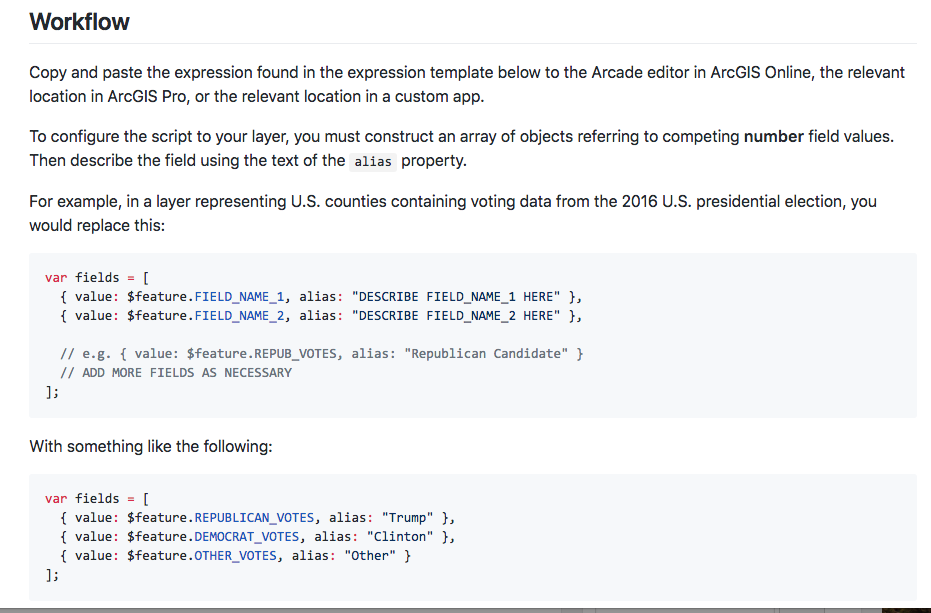
Task: Click the "Other" alias string
Action: click(370, 555)
